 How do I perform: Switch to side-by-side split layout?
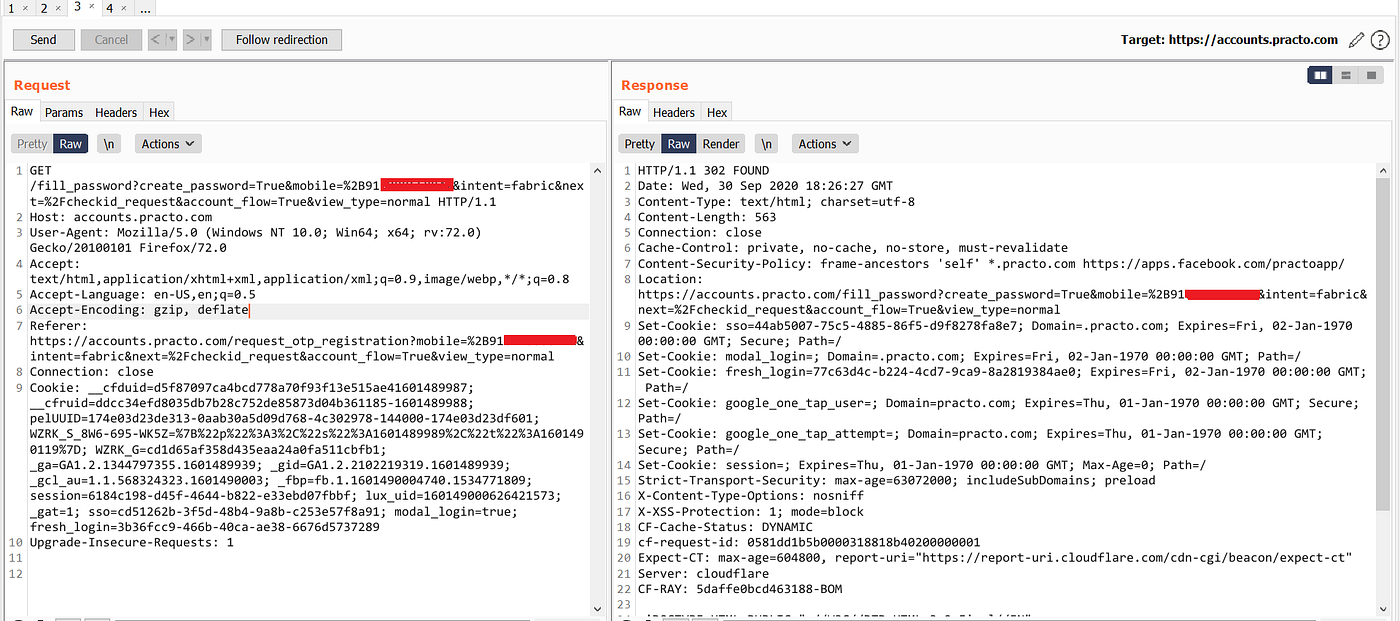(x=1320, y=75)
